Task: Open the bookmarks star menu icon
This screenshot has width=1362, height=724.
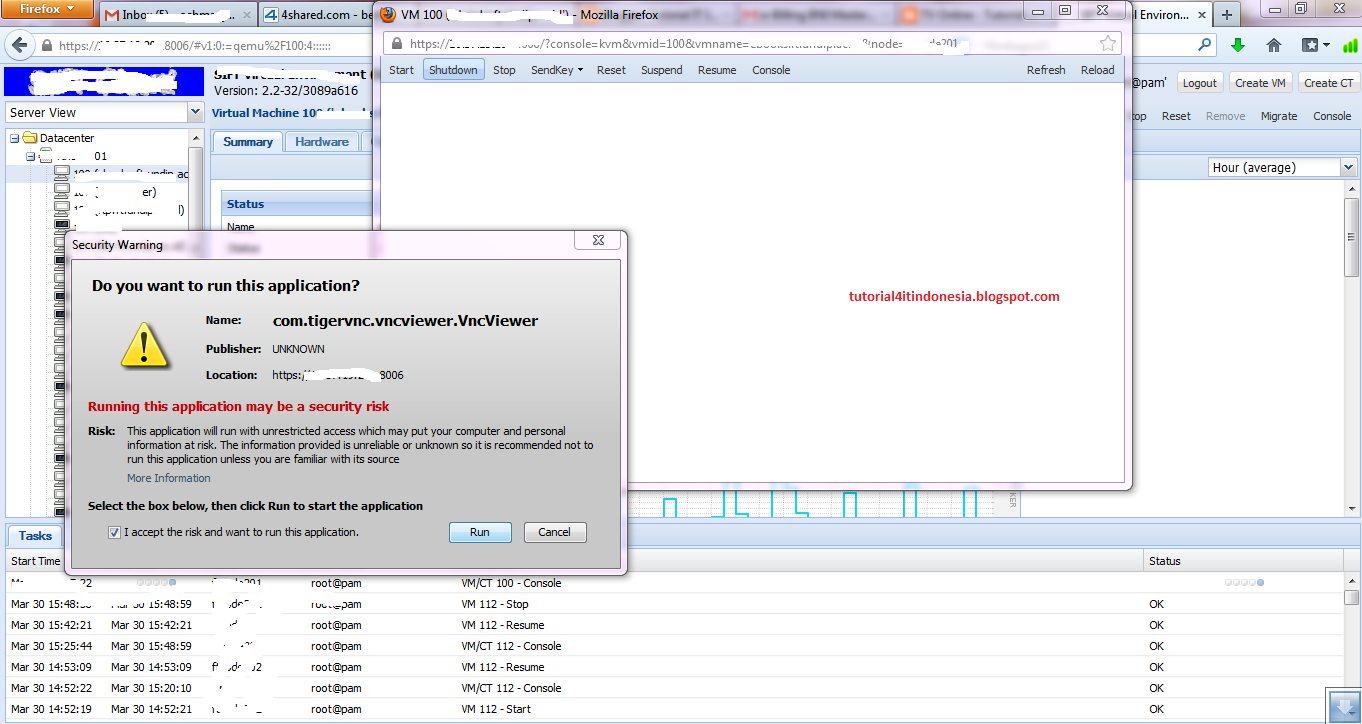Action: click(1316, 45)
